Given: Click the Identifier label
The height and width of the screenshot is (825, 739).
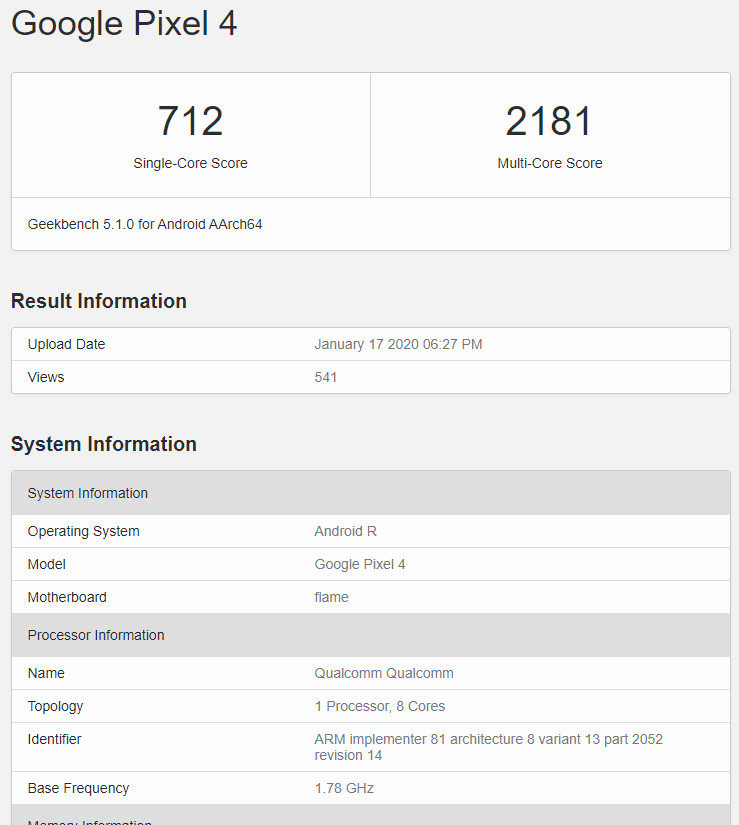Looking at the screenshot, I should 54,739.
